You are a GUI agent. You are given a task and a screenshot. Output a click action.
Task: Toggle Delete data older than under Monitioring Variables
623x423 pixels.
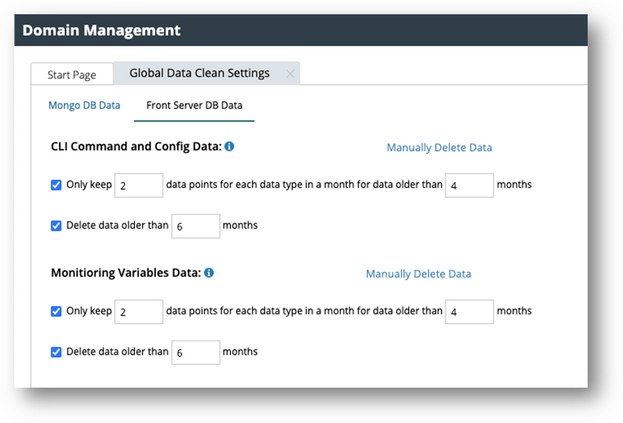coord(56,352)
